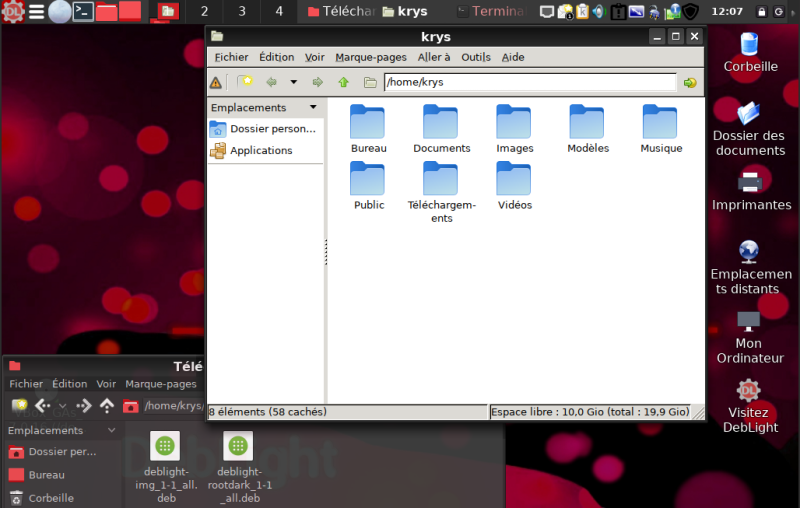Open the Corbeille desktop icon
The width and height of the screenshot is (800, 508).
click(750, 46)
